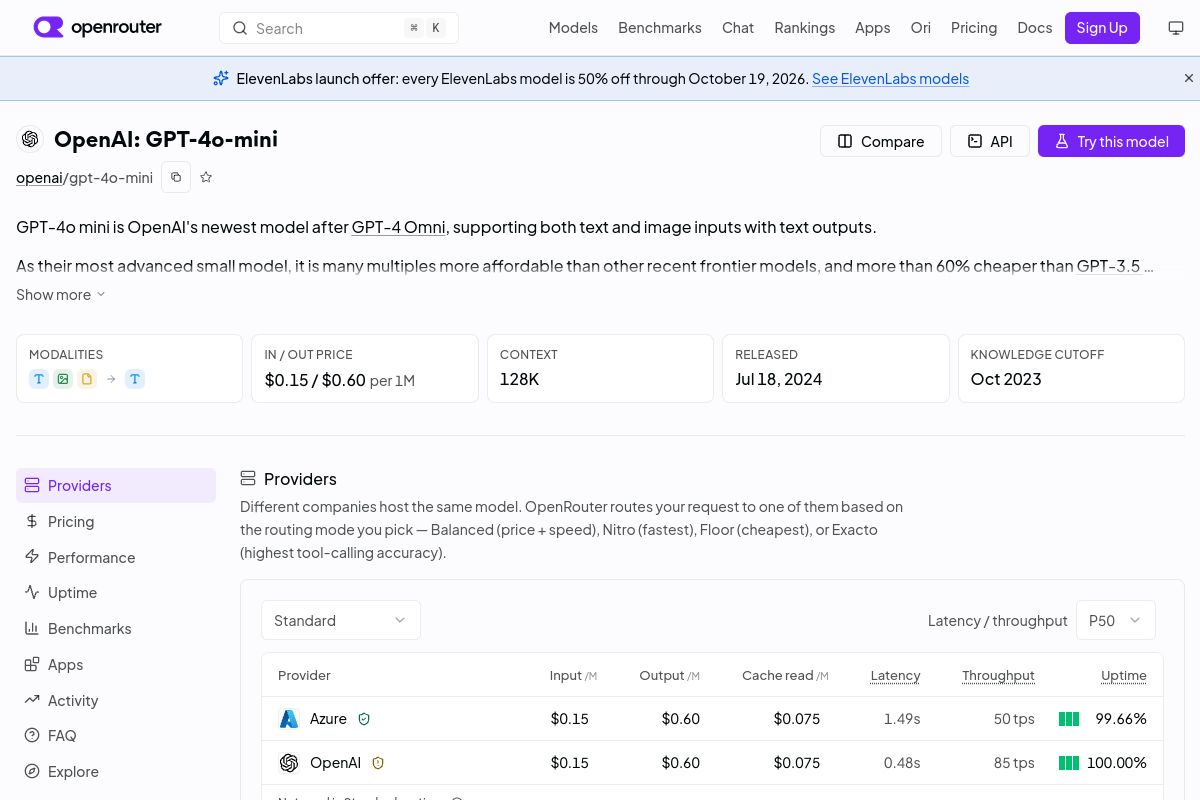
Task: Open the Activity sidebar section
Action: pyautogui.click(x=116, y=700)
